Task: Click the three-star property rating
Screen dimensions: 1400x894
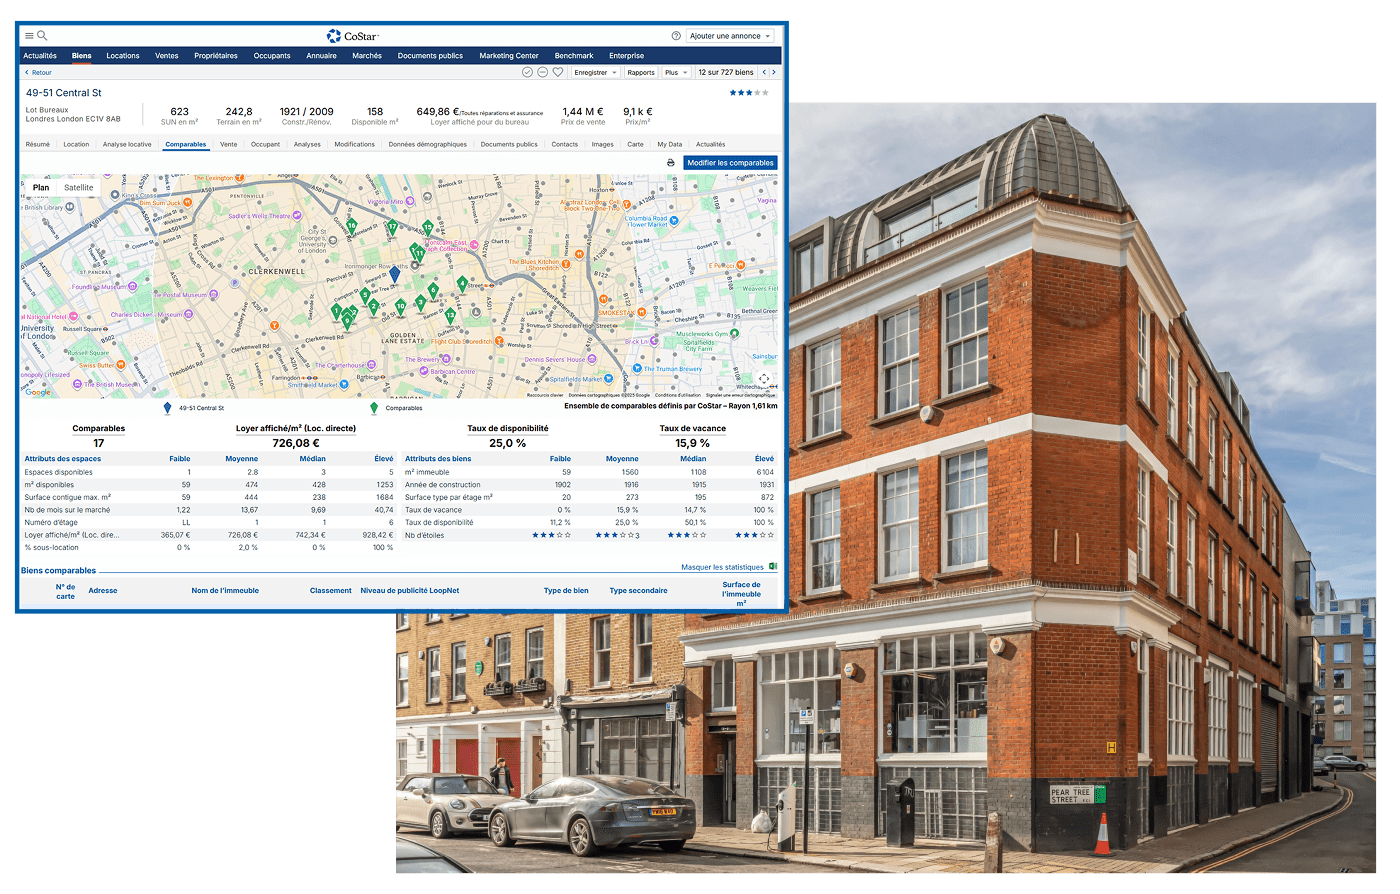Action: click(749, 93)
